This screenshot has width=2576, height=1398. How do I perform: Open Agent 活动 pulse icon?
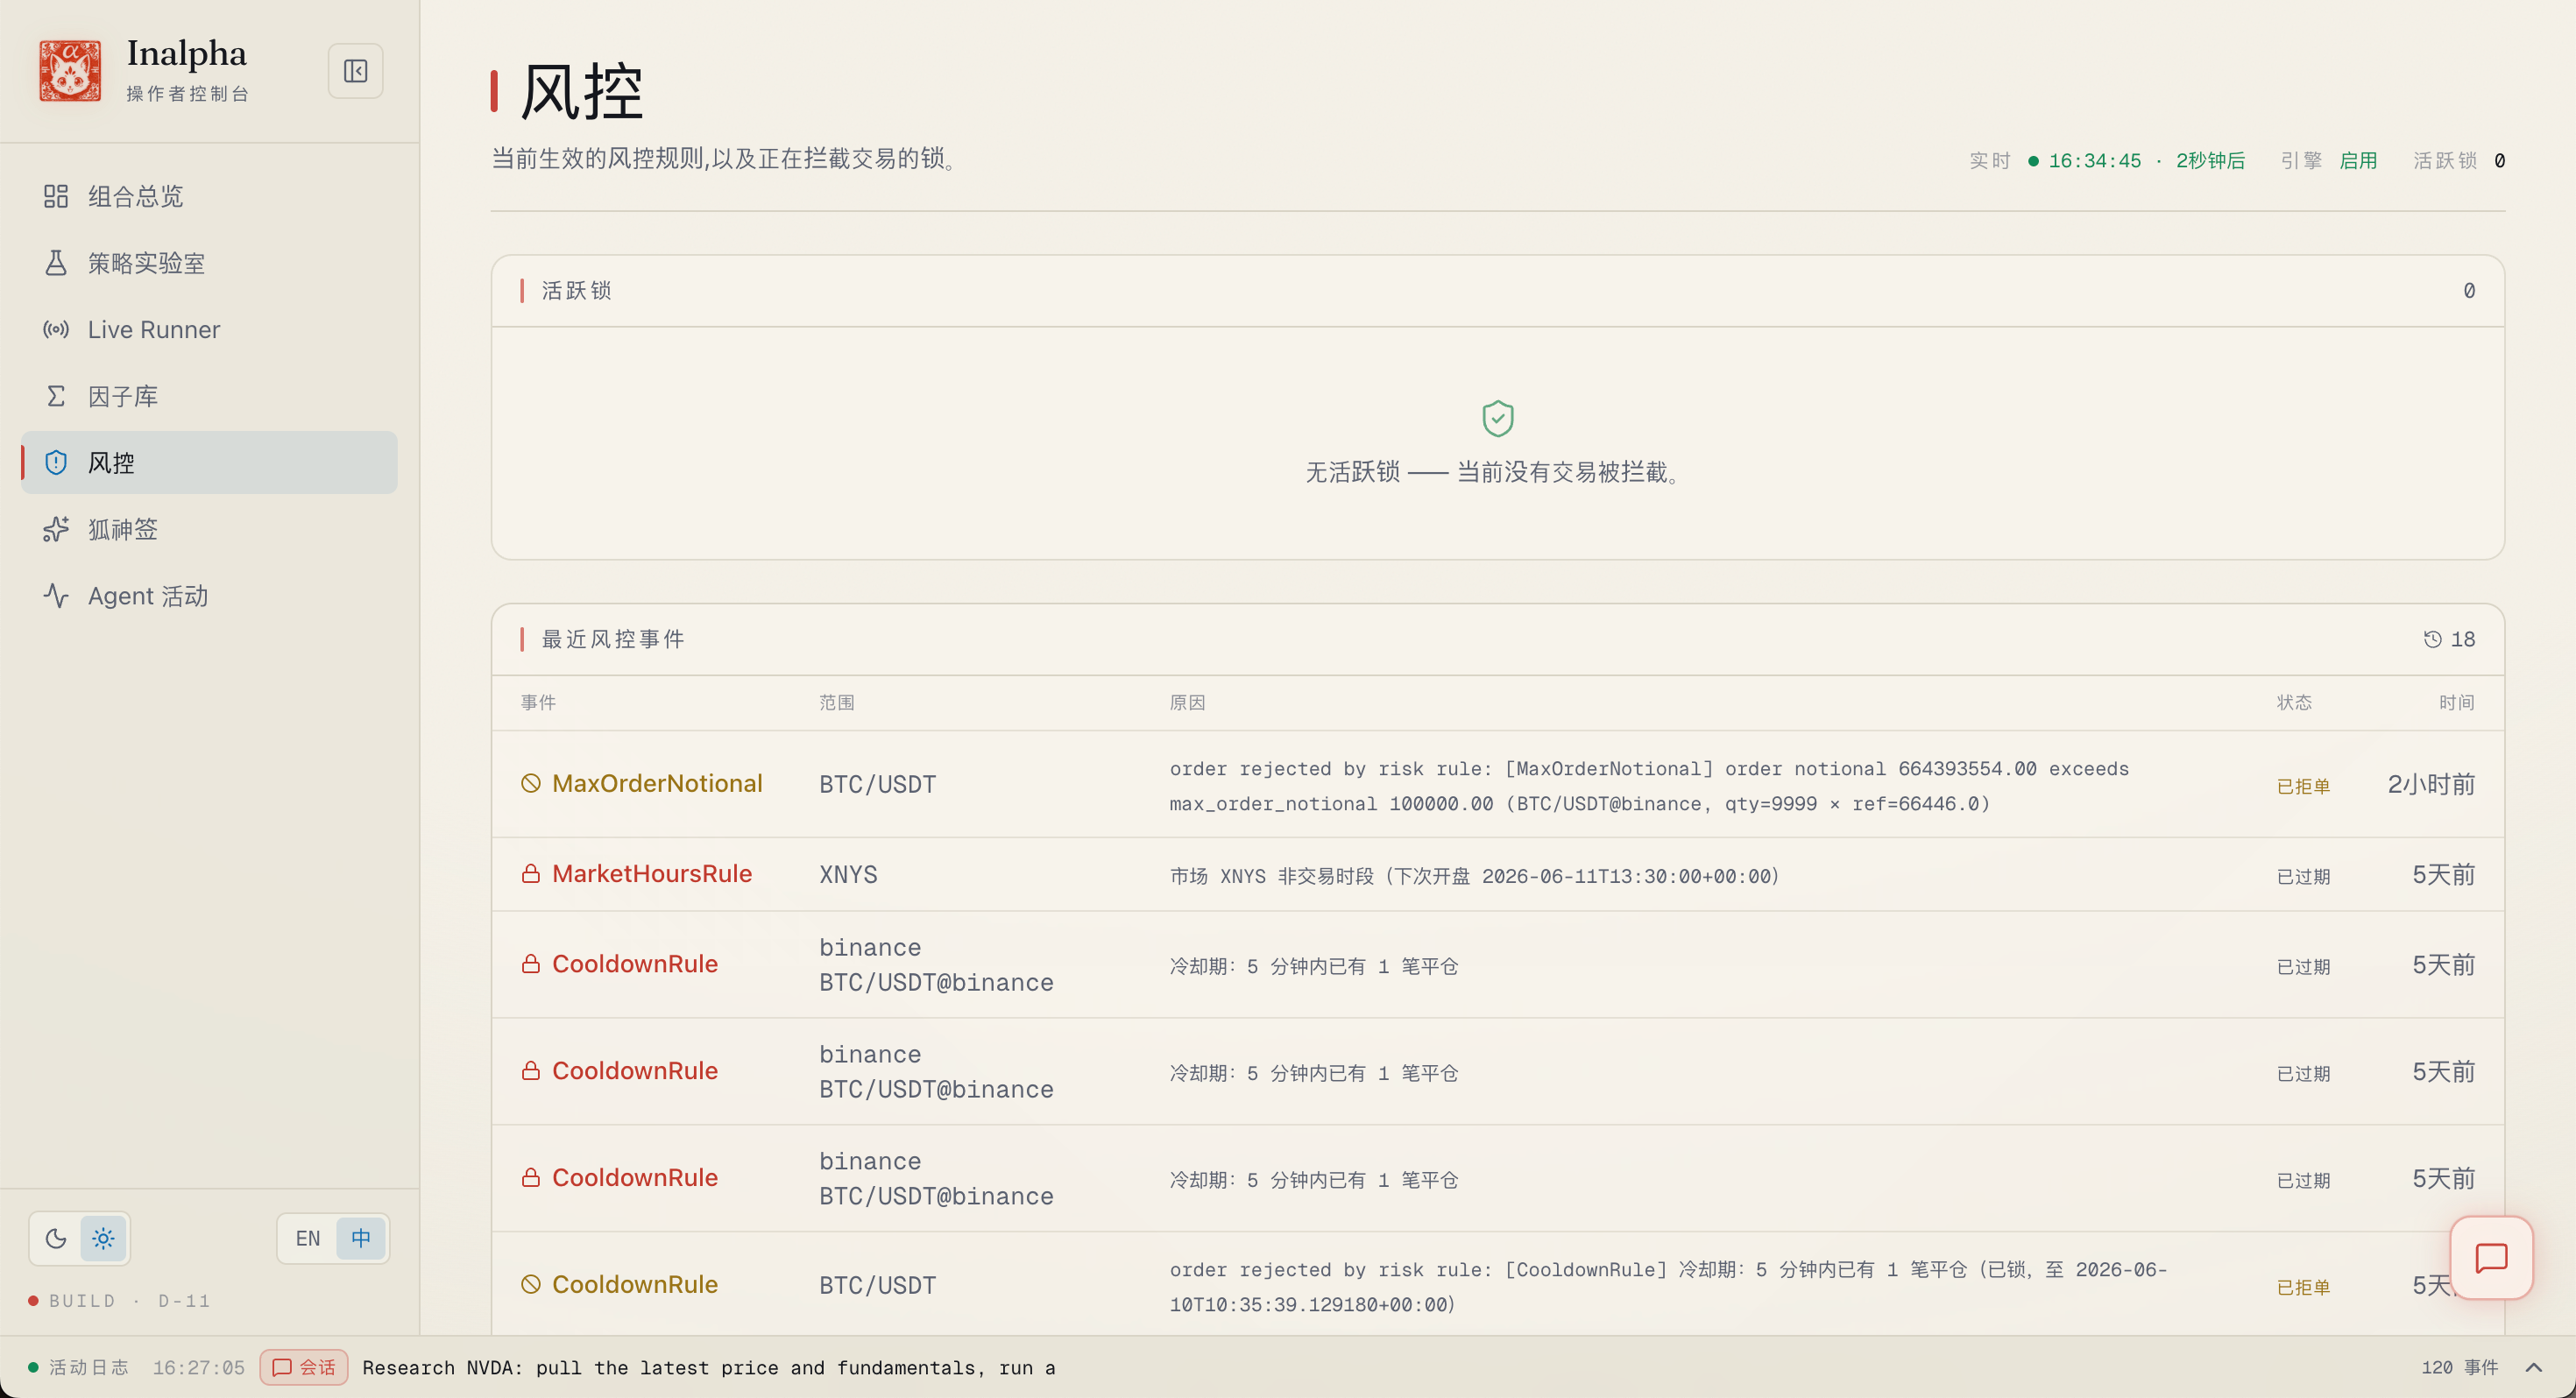[56, 596]
